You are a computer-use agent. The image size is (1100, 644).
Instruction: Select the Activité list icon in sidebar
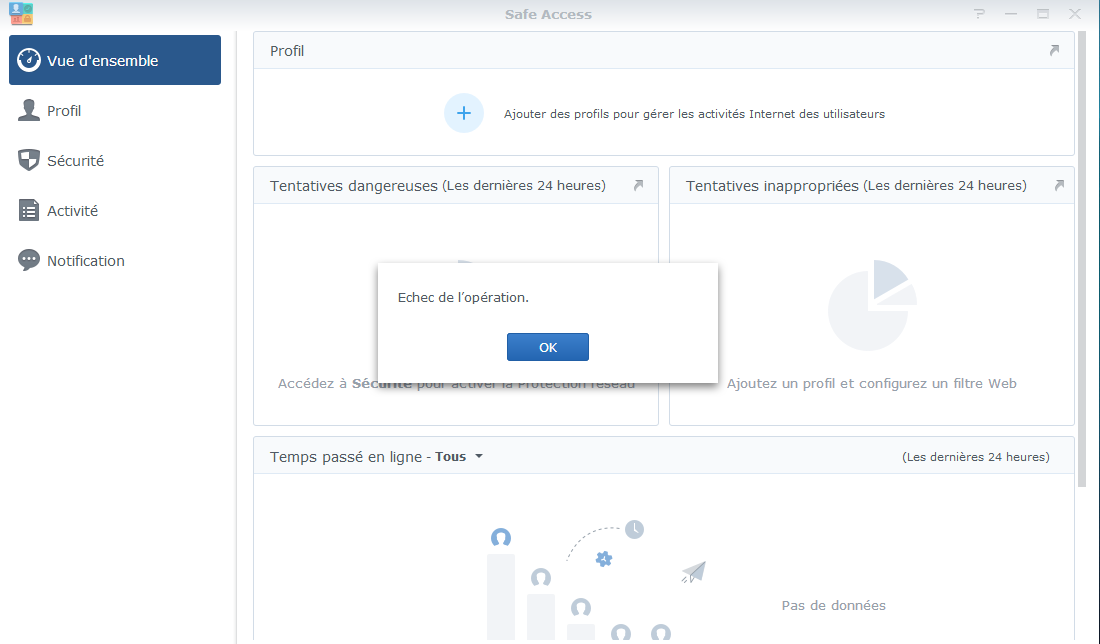coord(27,210)
